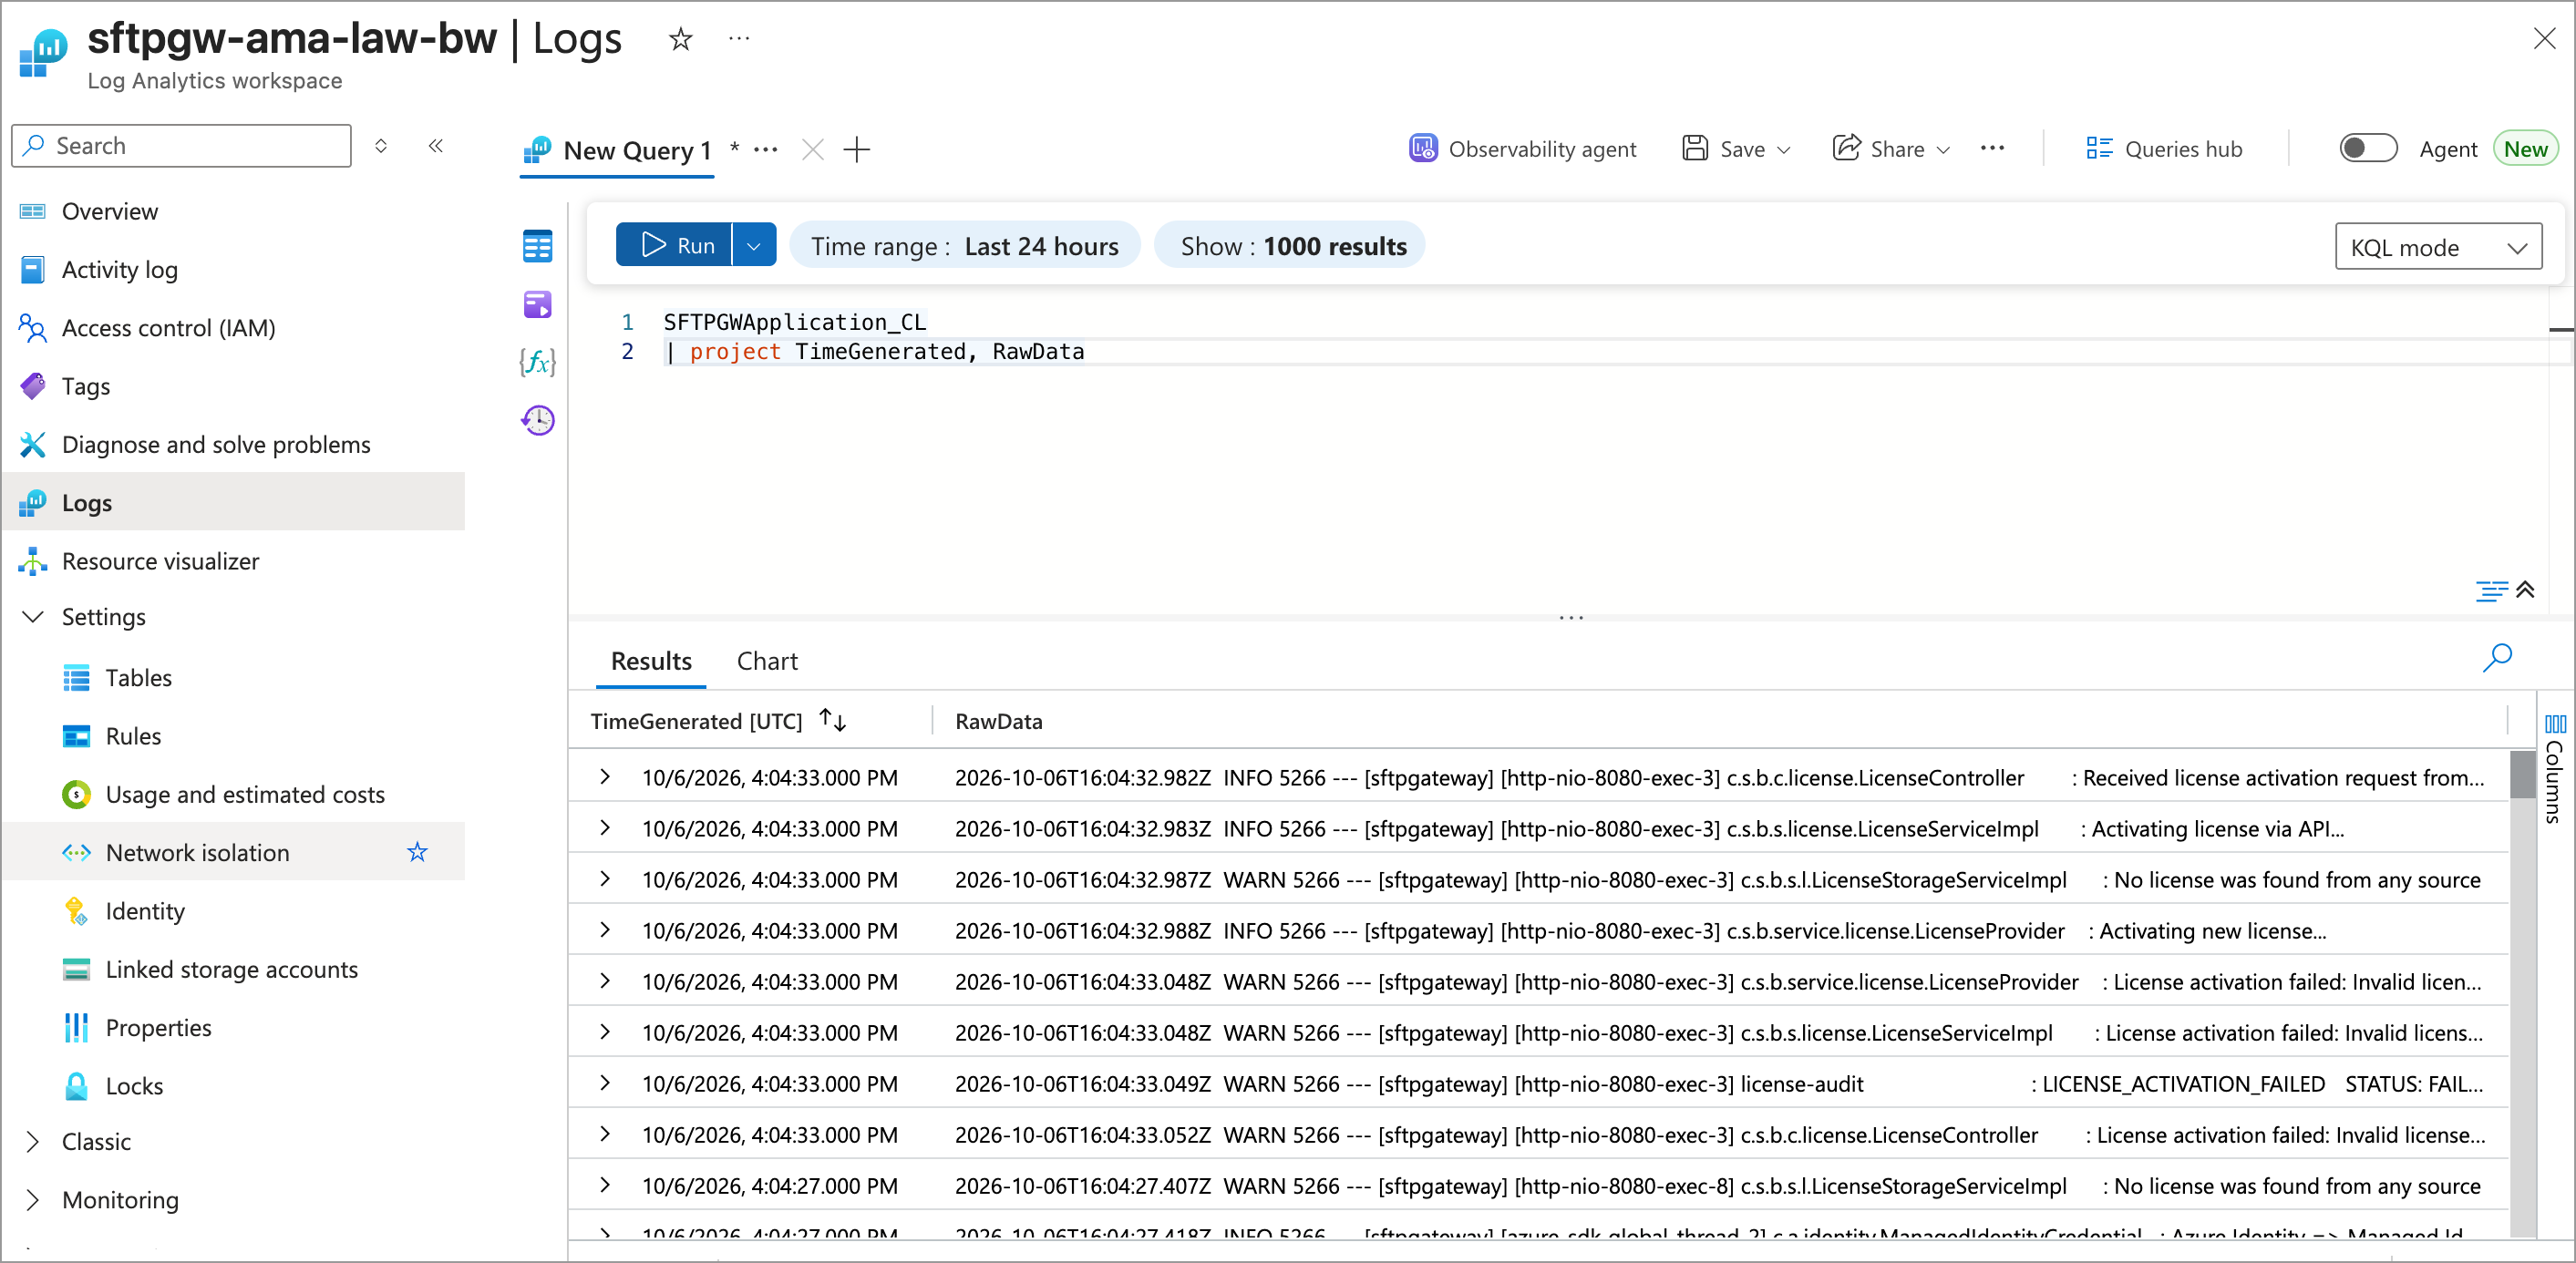Open more toolbar options after Share
This screenshot has height=1263, width=2576.
1991,149
